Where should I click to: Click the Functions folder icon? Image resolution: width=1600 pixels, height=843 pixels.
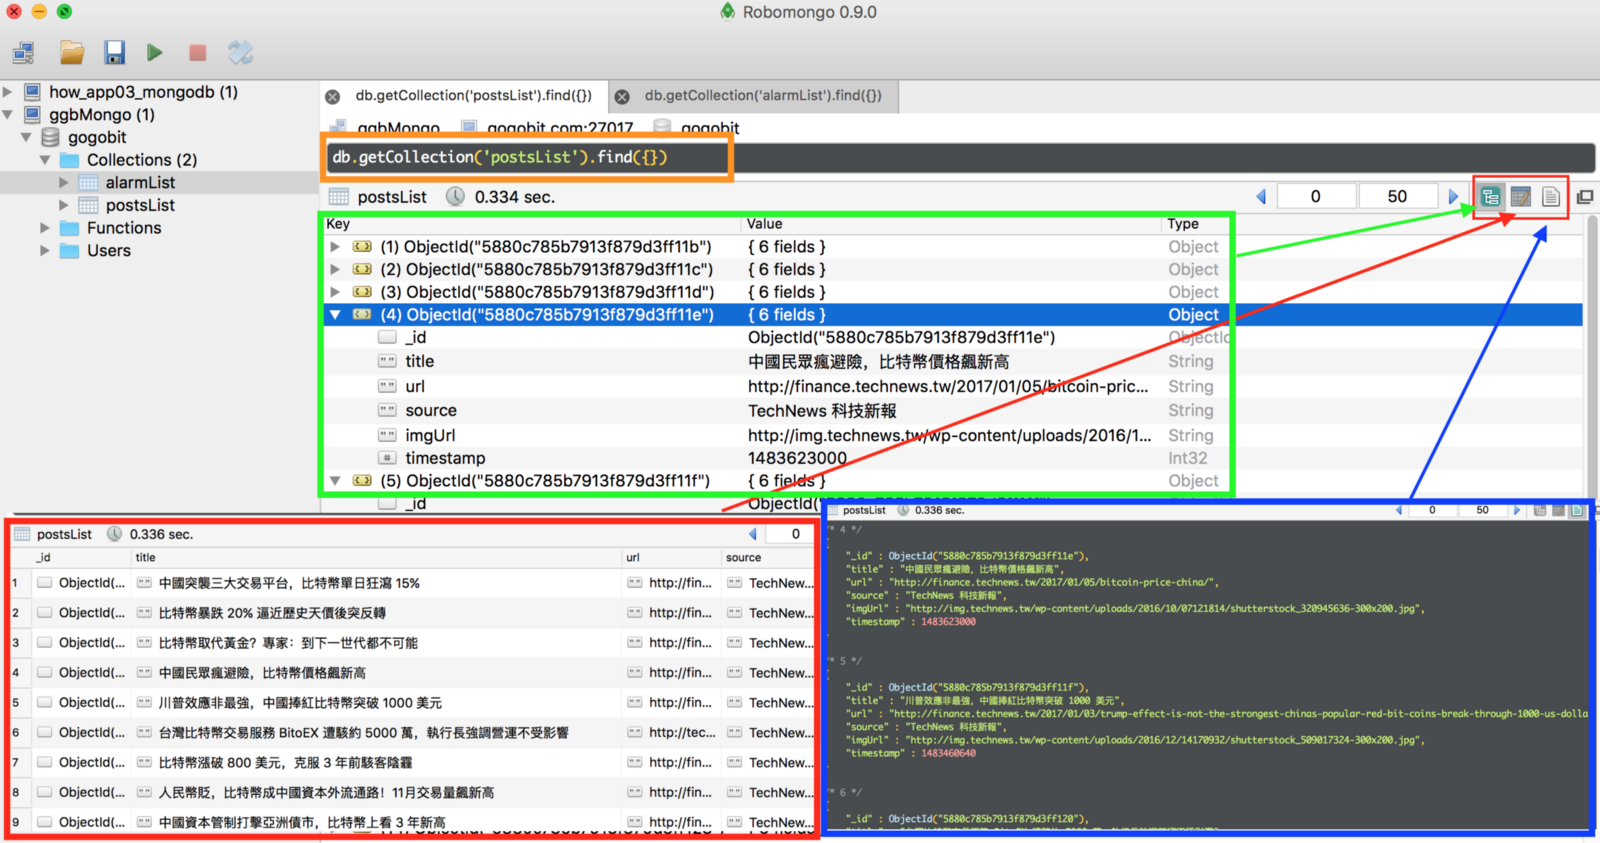(69, 228)
